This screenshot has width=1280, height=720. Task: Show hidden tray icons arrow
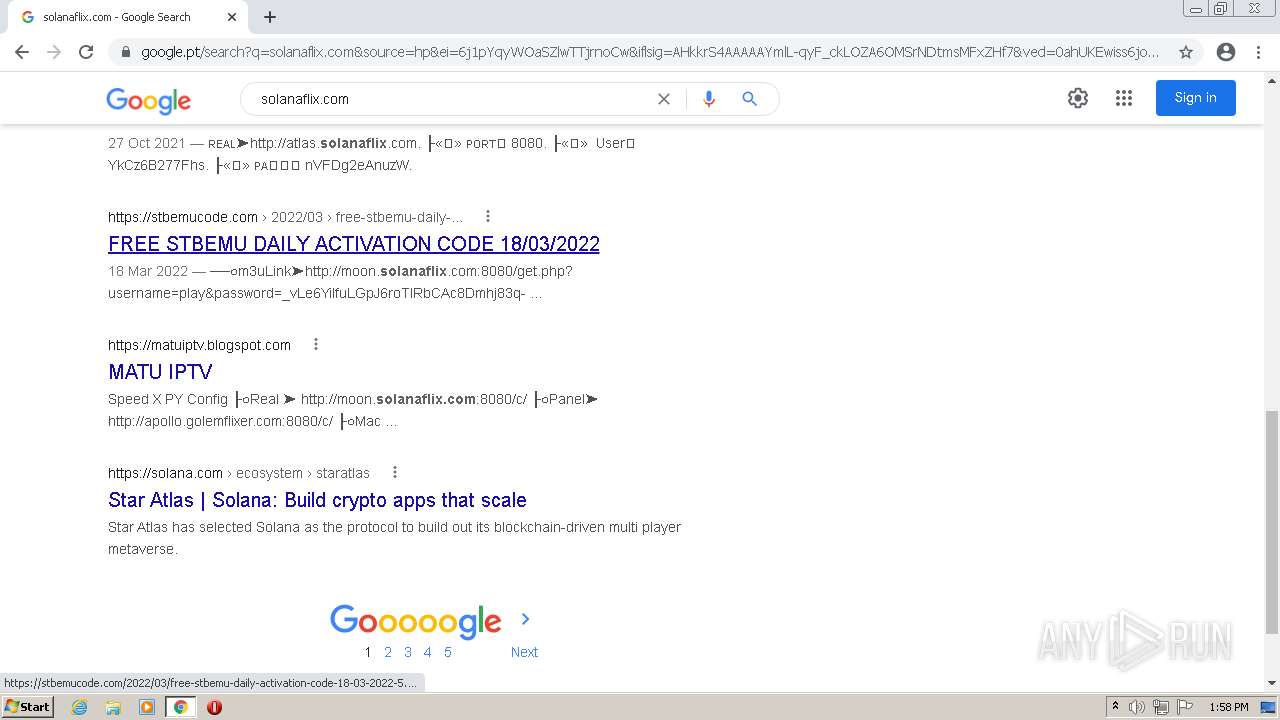1115,707
